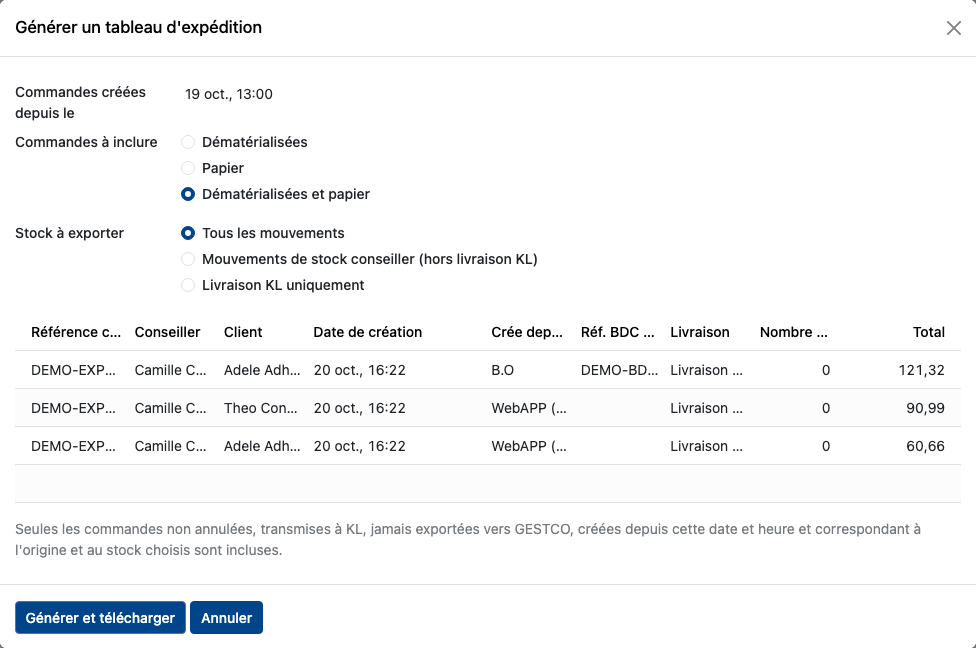Click the Conseiller column header

click(x=167, y=332)
